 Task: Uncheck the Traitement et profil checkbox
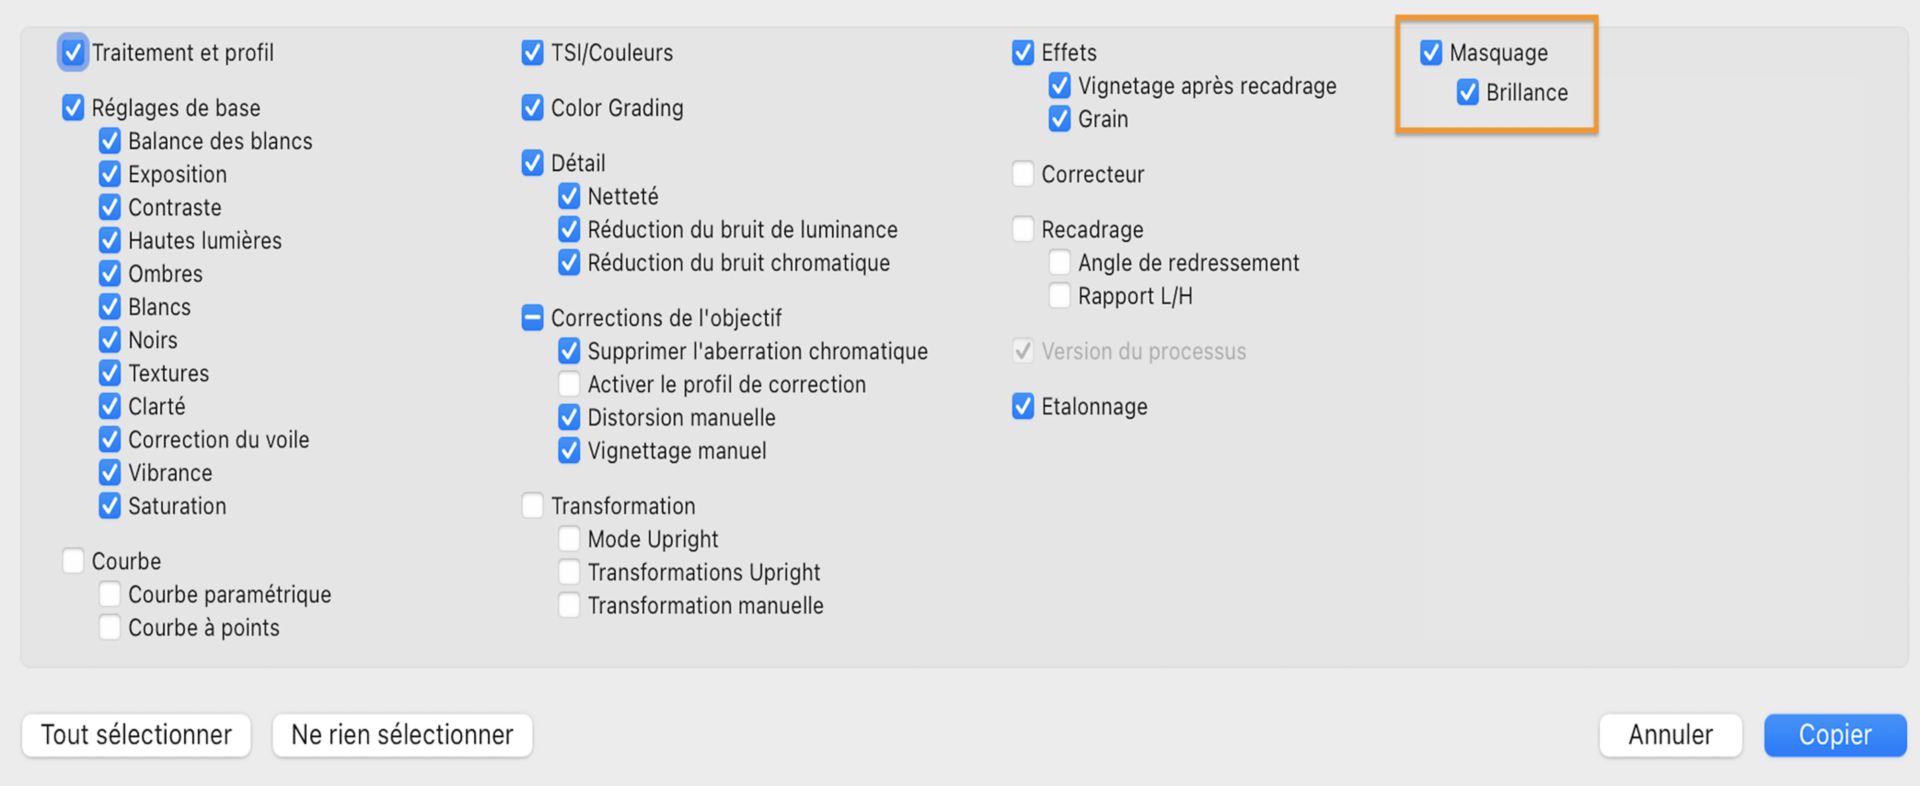[x=73, y=53]
